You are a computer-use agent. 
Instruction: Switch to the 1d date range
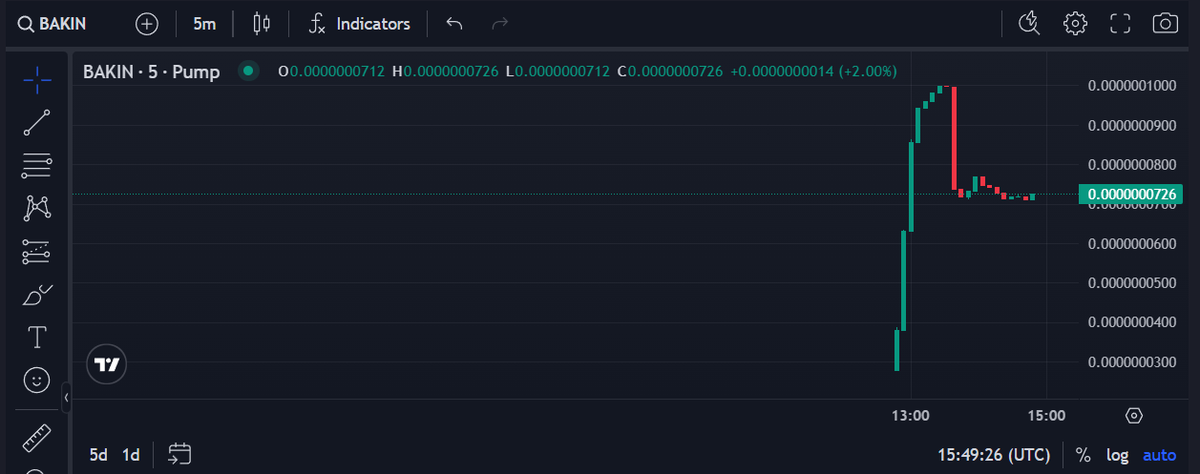coord(131,454)
